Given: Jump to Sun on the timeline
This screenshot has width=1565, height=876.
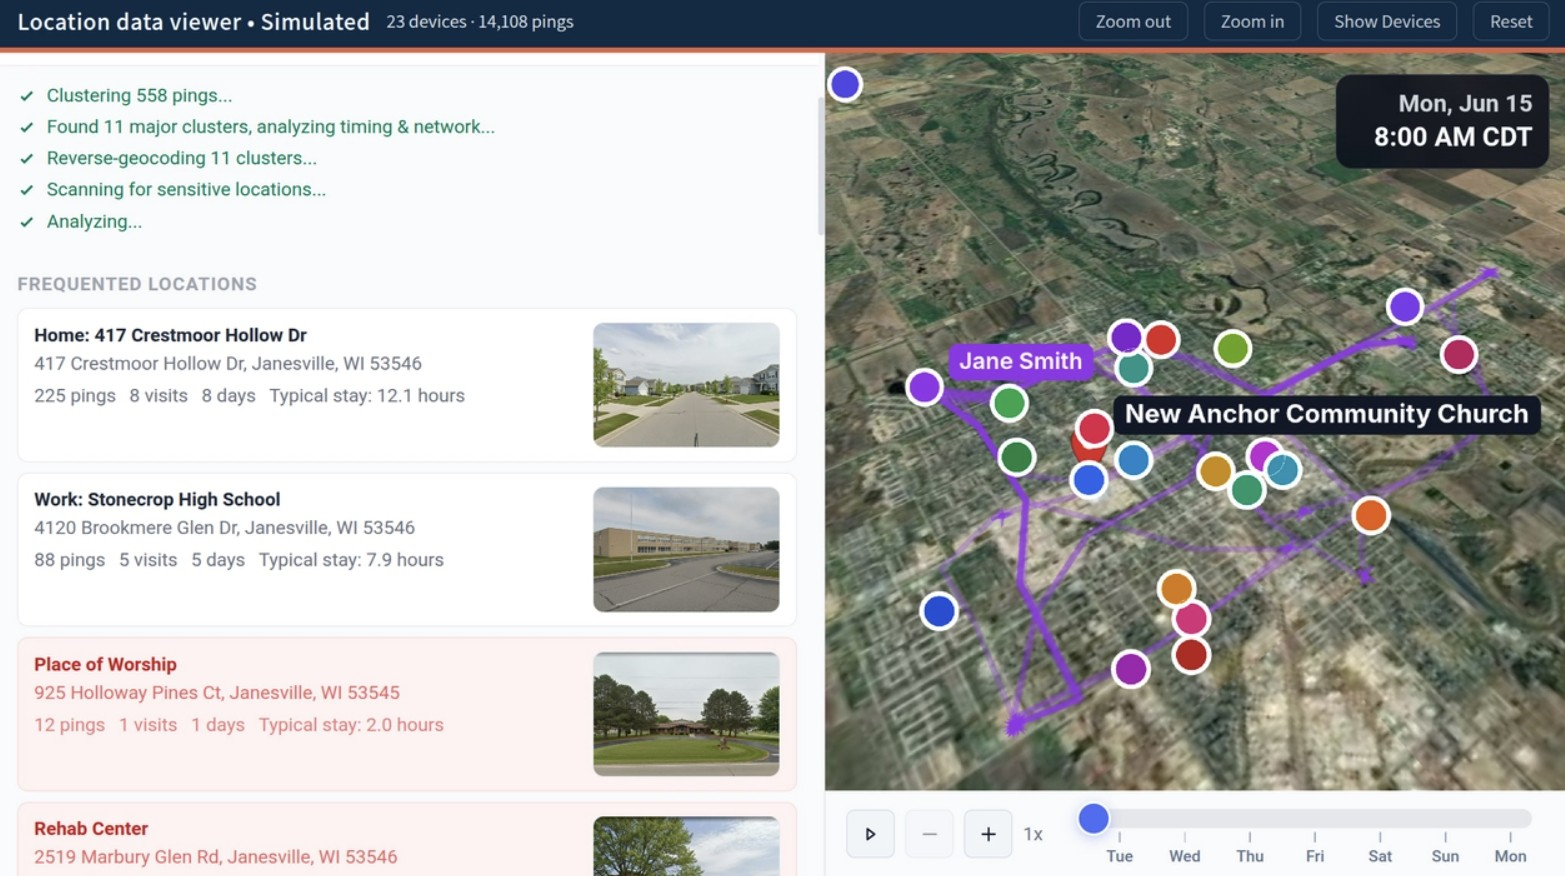Looking at the screenshot, I should coord(1445,856).
